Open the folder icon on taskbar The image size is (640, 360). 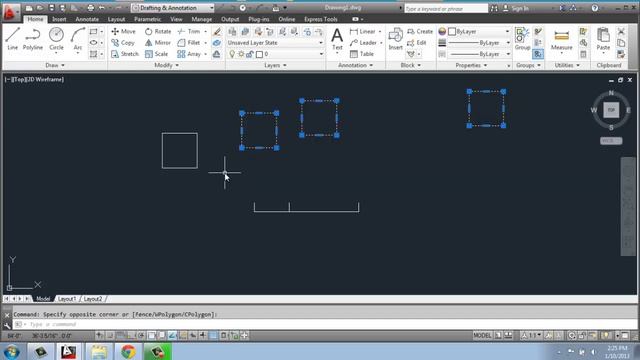[99, 352]
